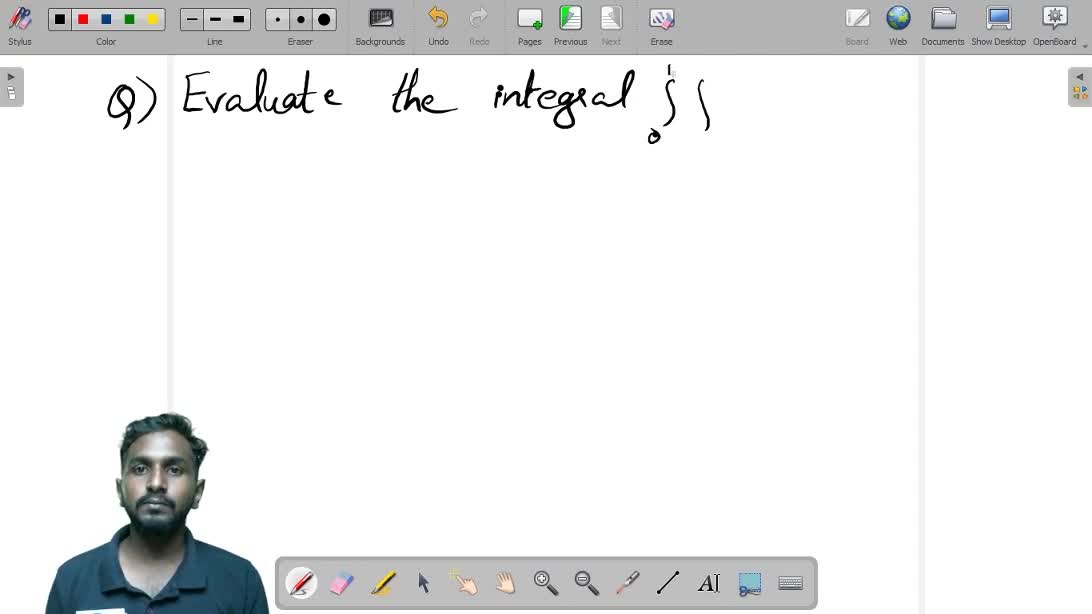Pick the arrow selection tool
The width and height of the screenshot is (1092, 614).
(424, 583)
